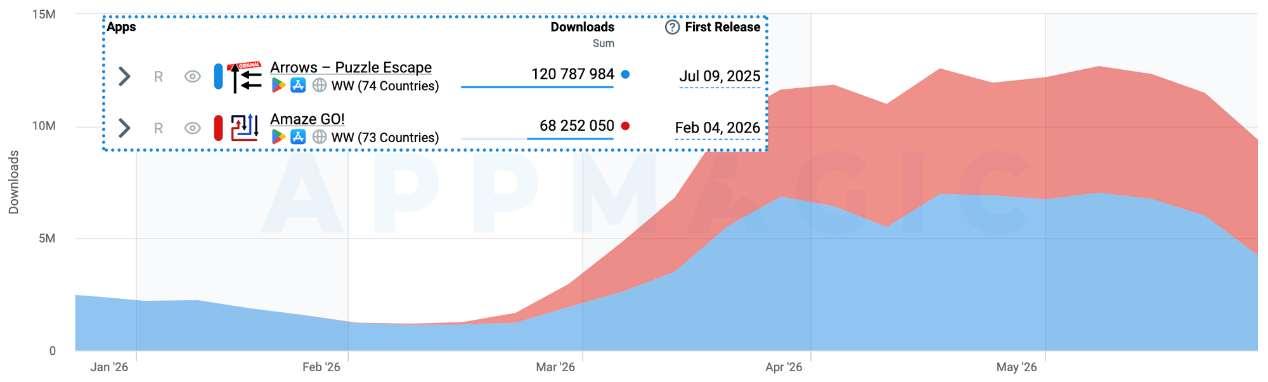Click the blue color pill for Arrows
Viewport: 1268px width, 382px height.
218,76
